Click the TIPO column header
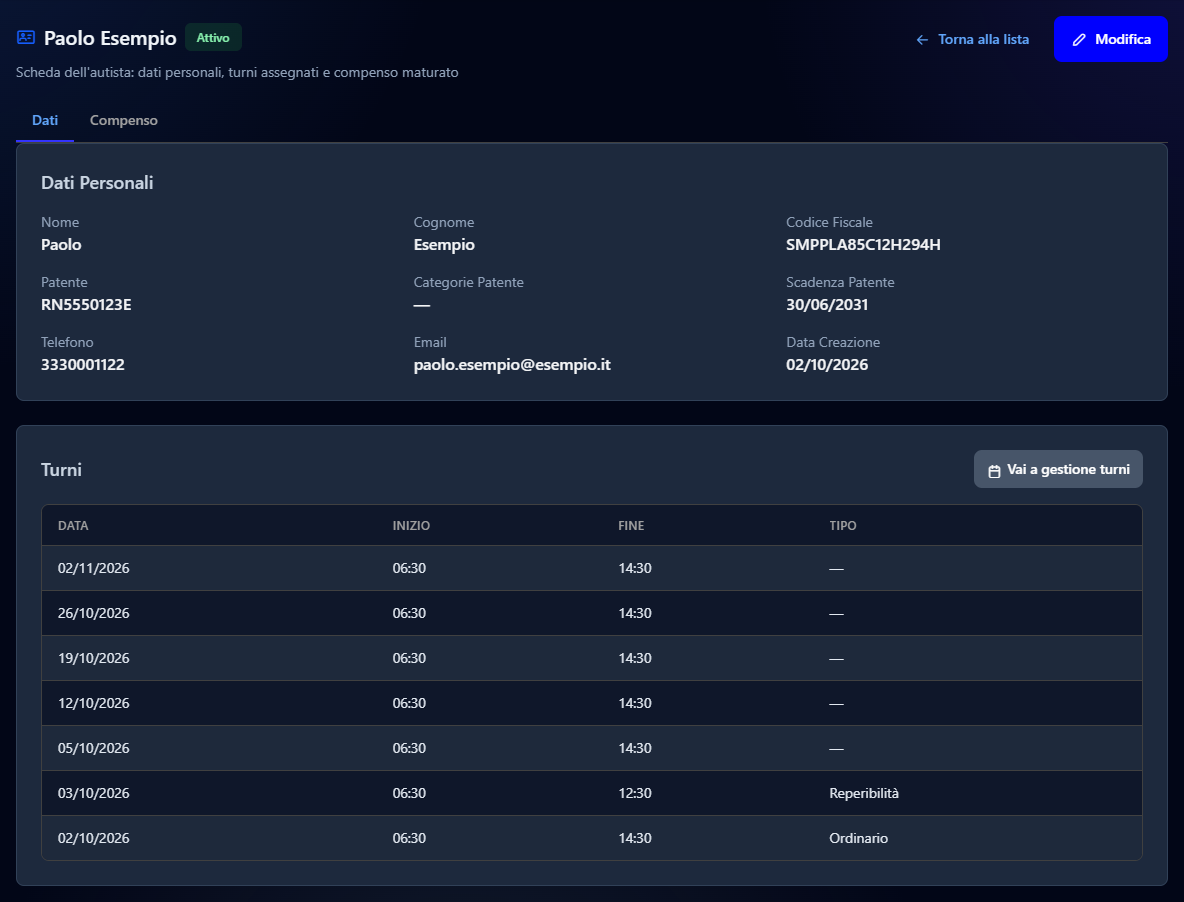The height and width of the screenshot is (902, 1184). click(x=843, y=525)
